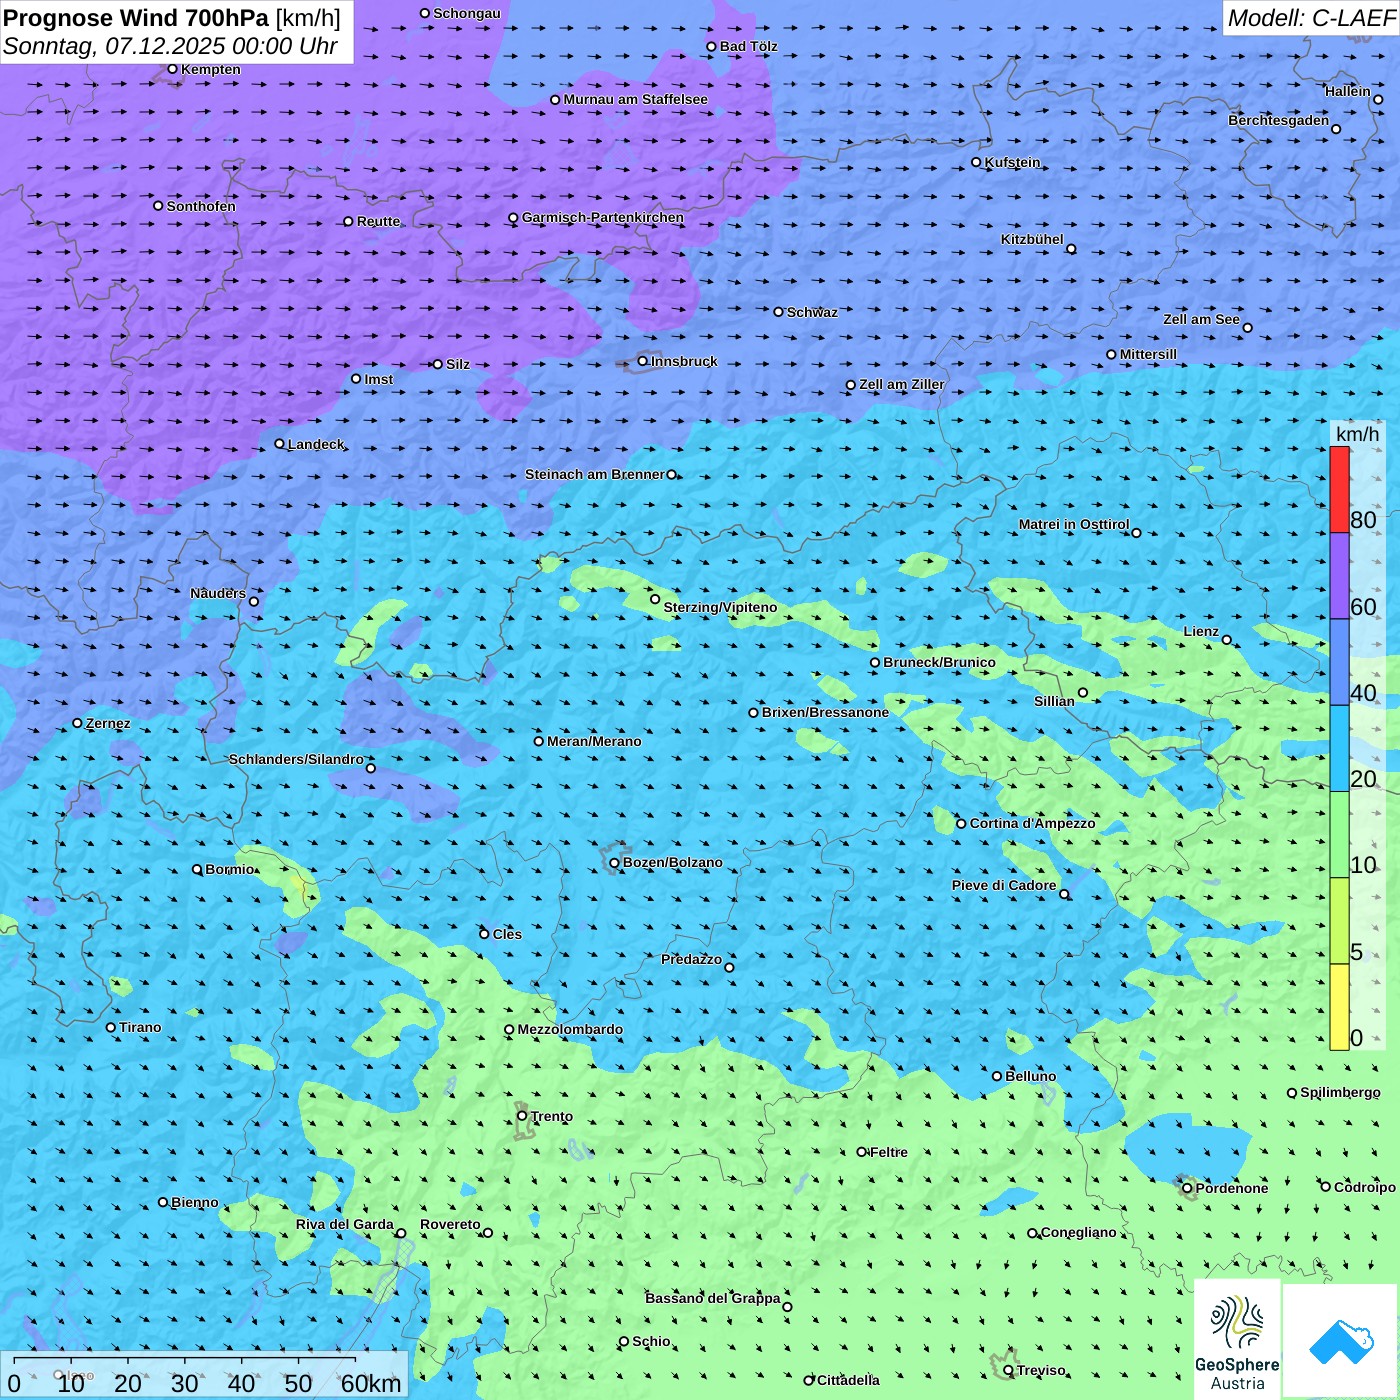Click the Meran/Merano city label
This screenshot has width=1400, height=1400.
pyautogui.click(x=594, y=741)
